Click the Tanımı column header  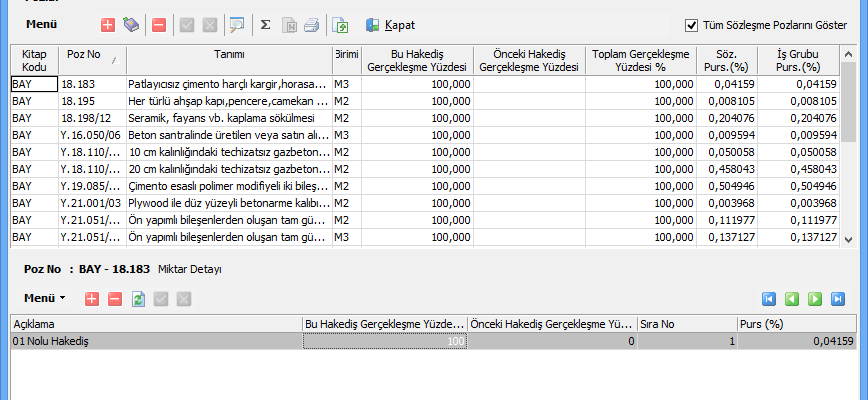[229, 54]
